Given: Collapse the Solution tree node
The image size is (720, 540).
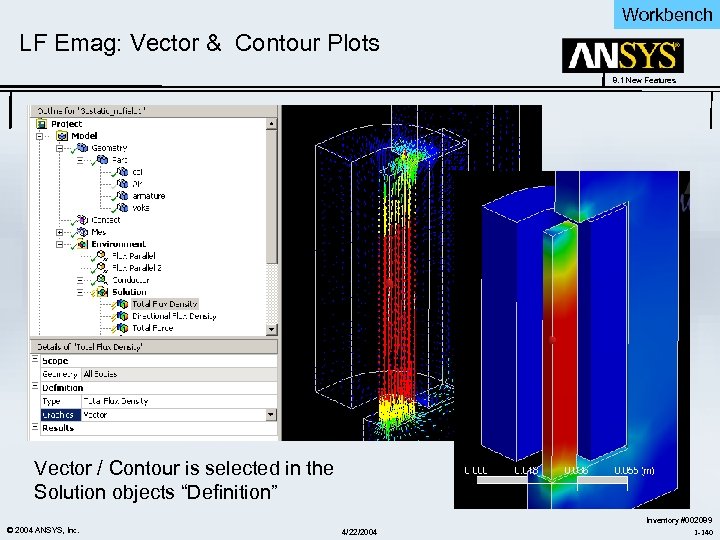Looking at the screenshot, I should [80, 292].
